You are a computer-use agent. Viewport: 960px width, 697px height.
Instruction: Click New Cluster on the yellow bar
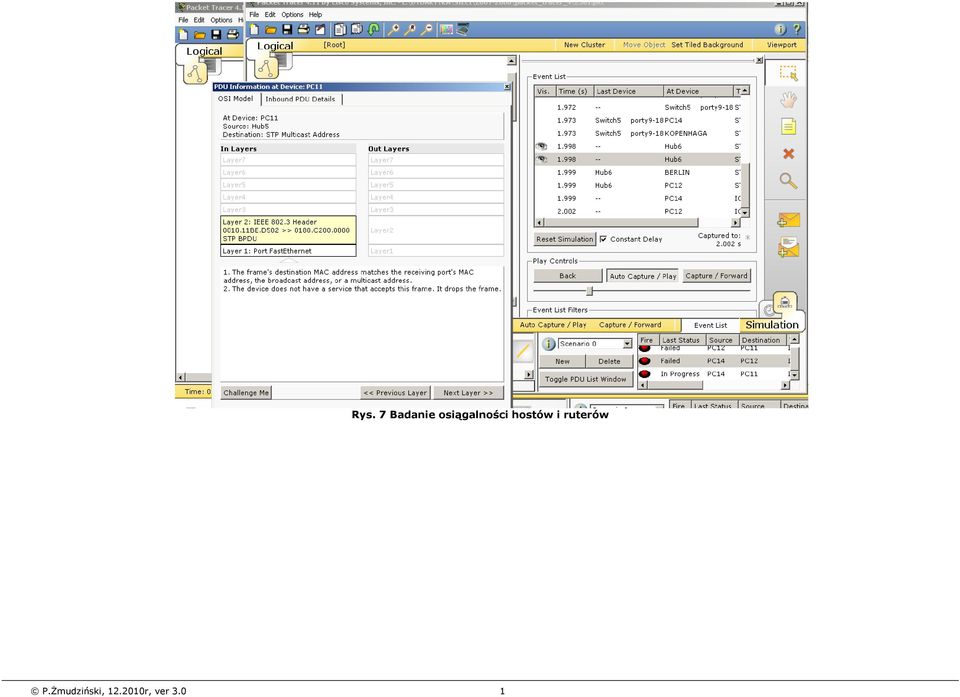point(584,45)
